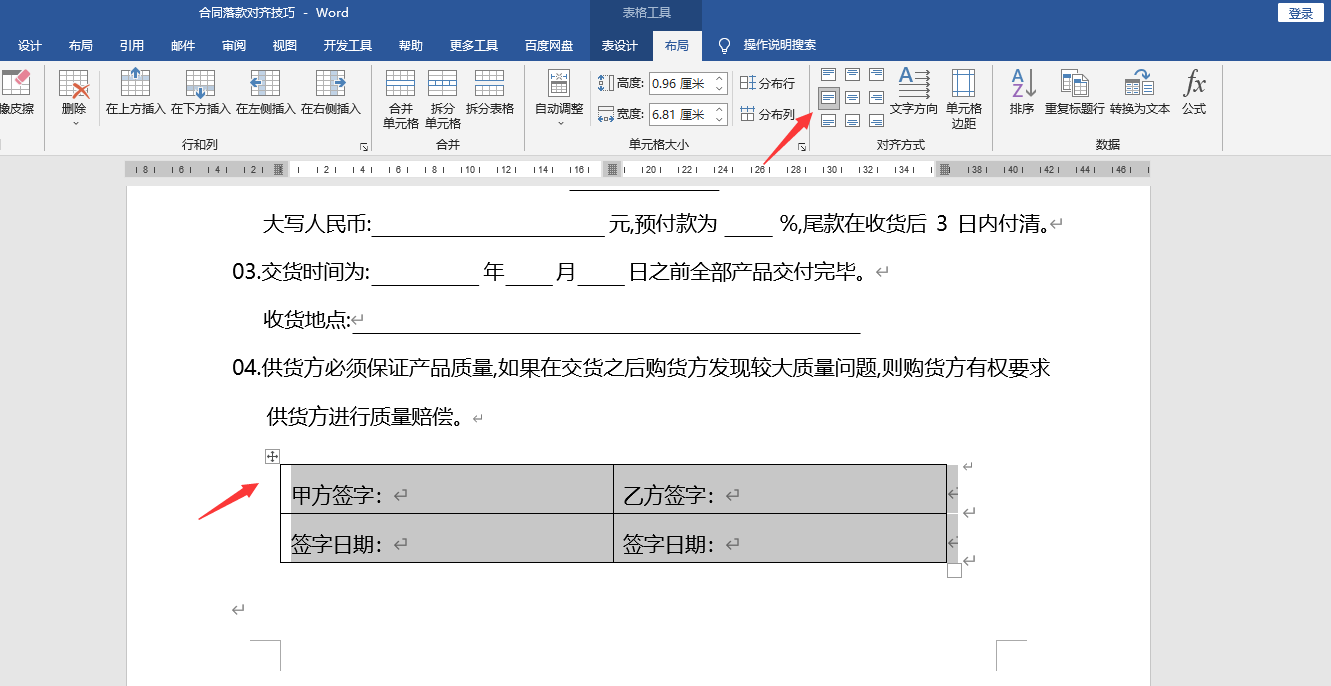Open the 更多工具 tab
Screen dimensions: 1331x686
coord(474,46)
